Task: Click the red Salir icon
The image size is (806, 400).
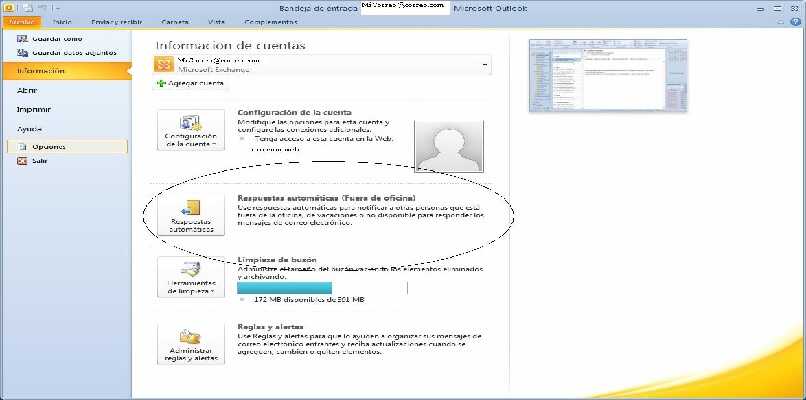Action: click(x=22, y=161)
